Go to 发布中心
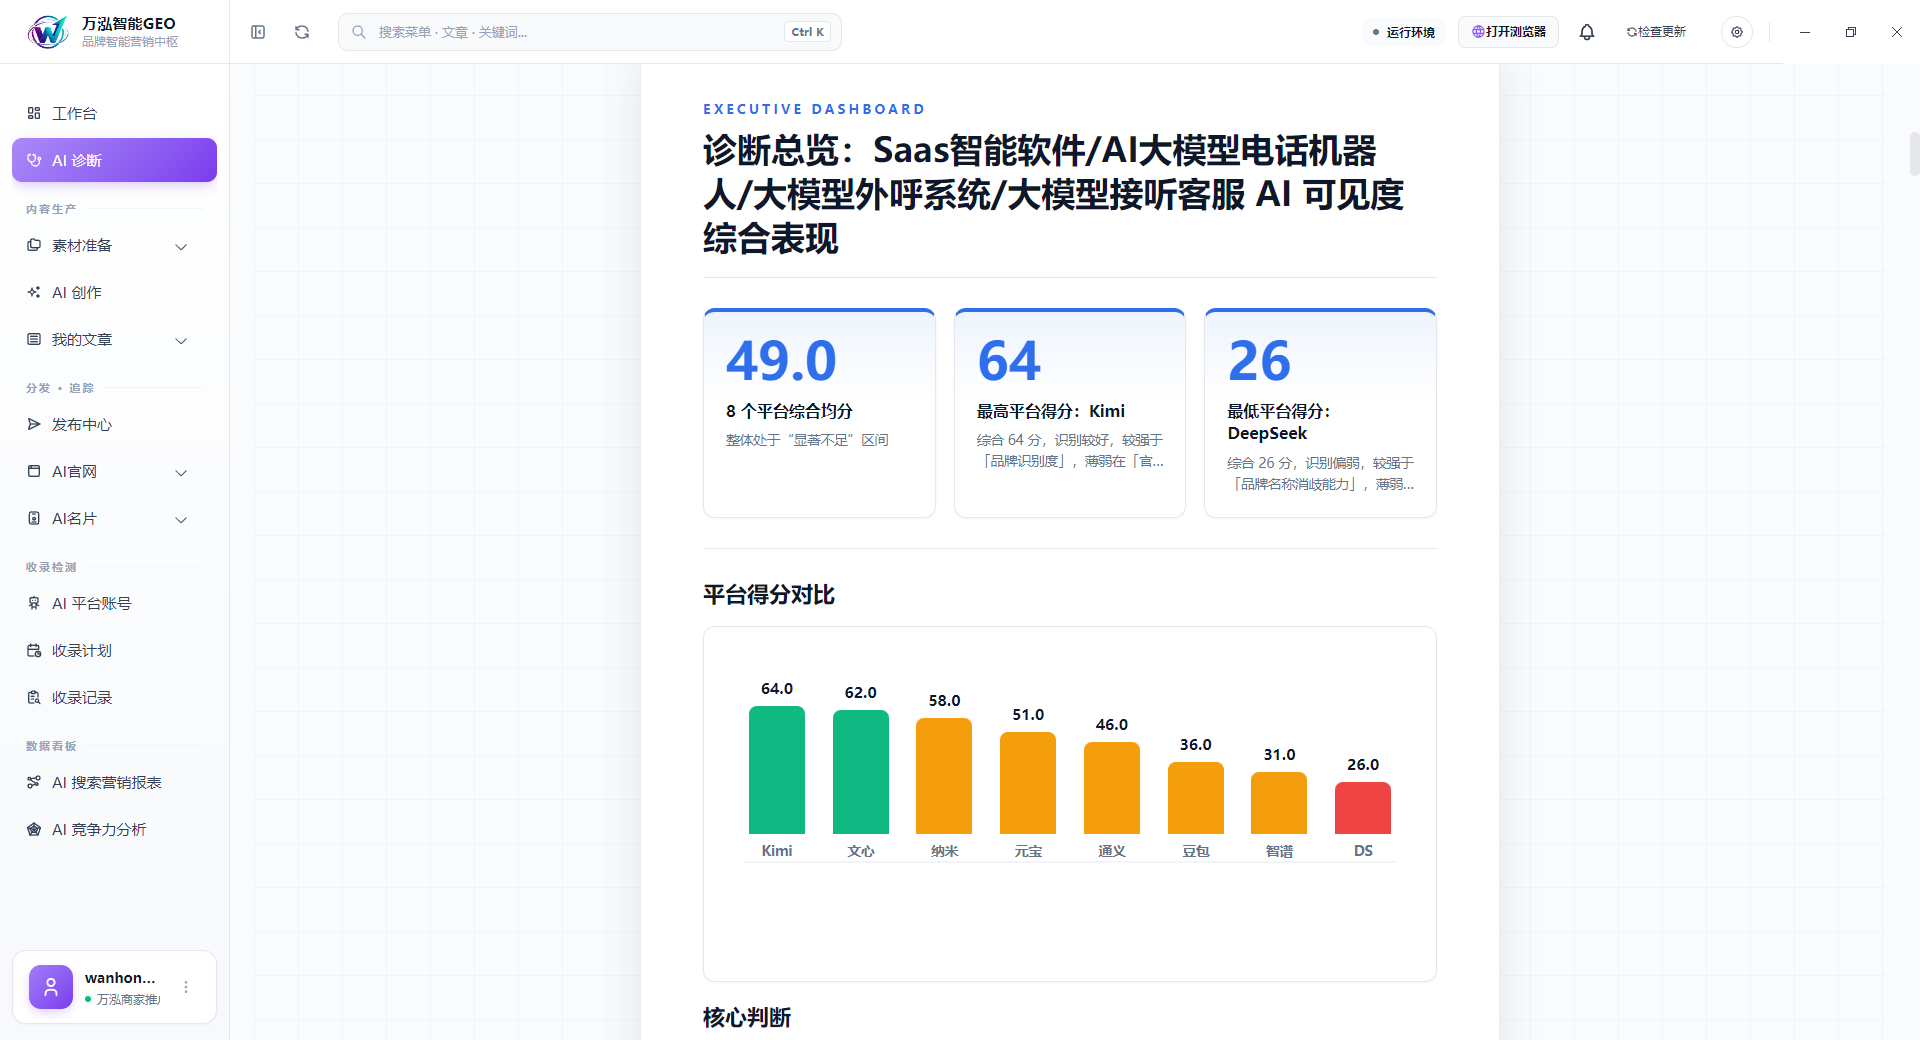Screen dimensions: 1920x1040 point(114,424)
